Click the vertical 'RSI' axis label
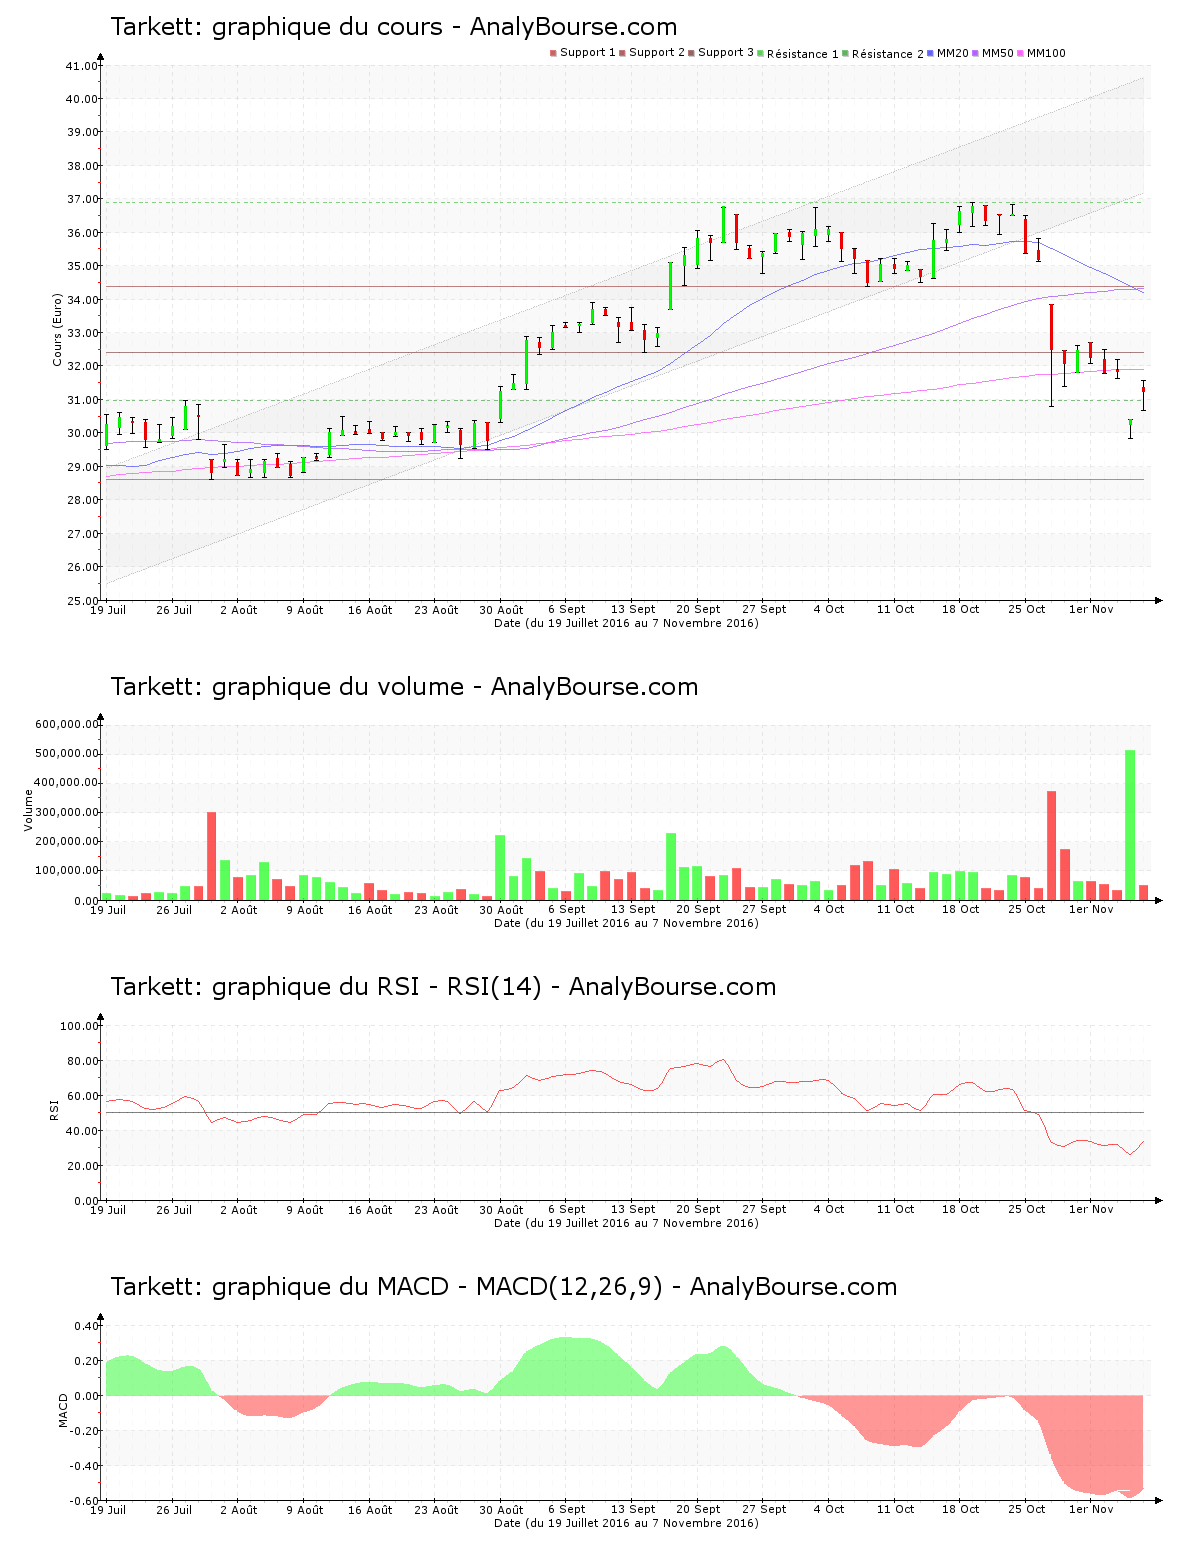The width and height of the screenshot is (1200, 1550). point(55,1109)
